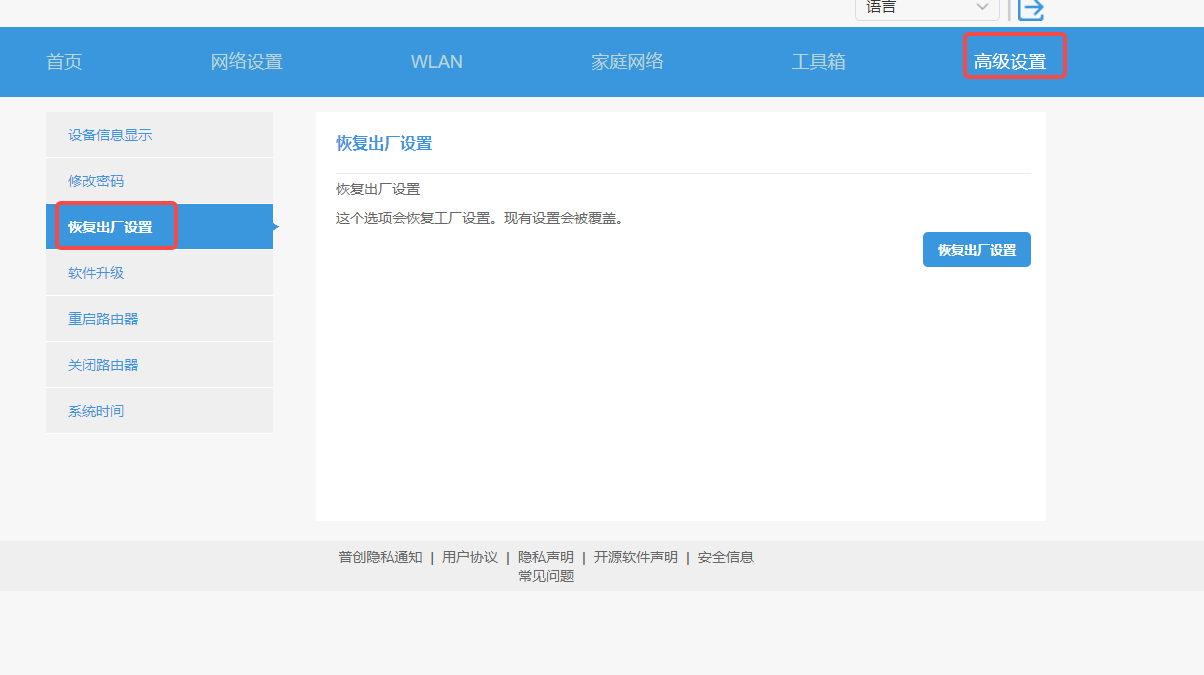Screen dimensions: 1204x675
Task: Select 修改密码 to change the password
Action: point(95,180)
